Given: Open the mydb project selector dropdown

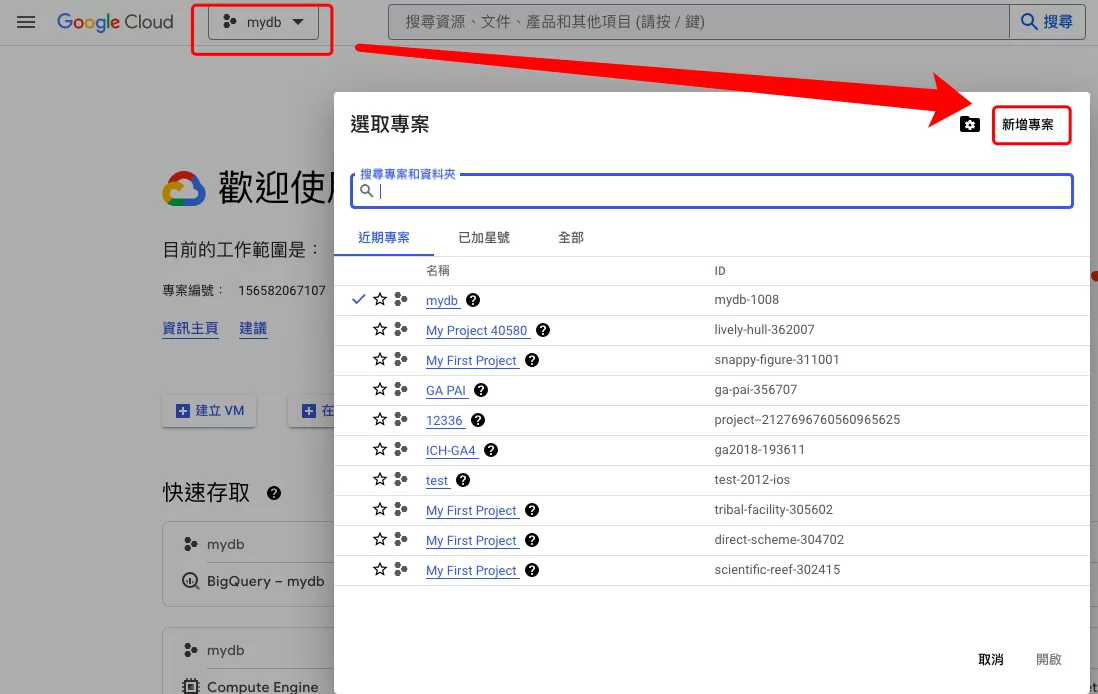Looking at the screenshot, I should tap(263, 22).
